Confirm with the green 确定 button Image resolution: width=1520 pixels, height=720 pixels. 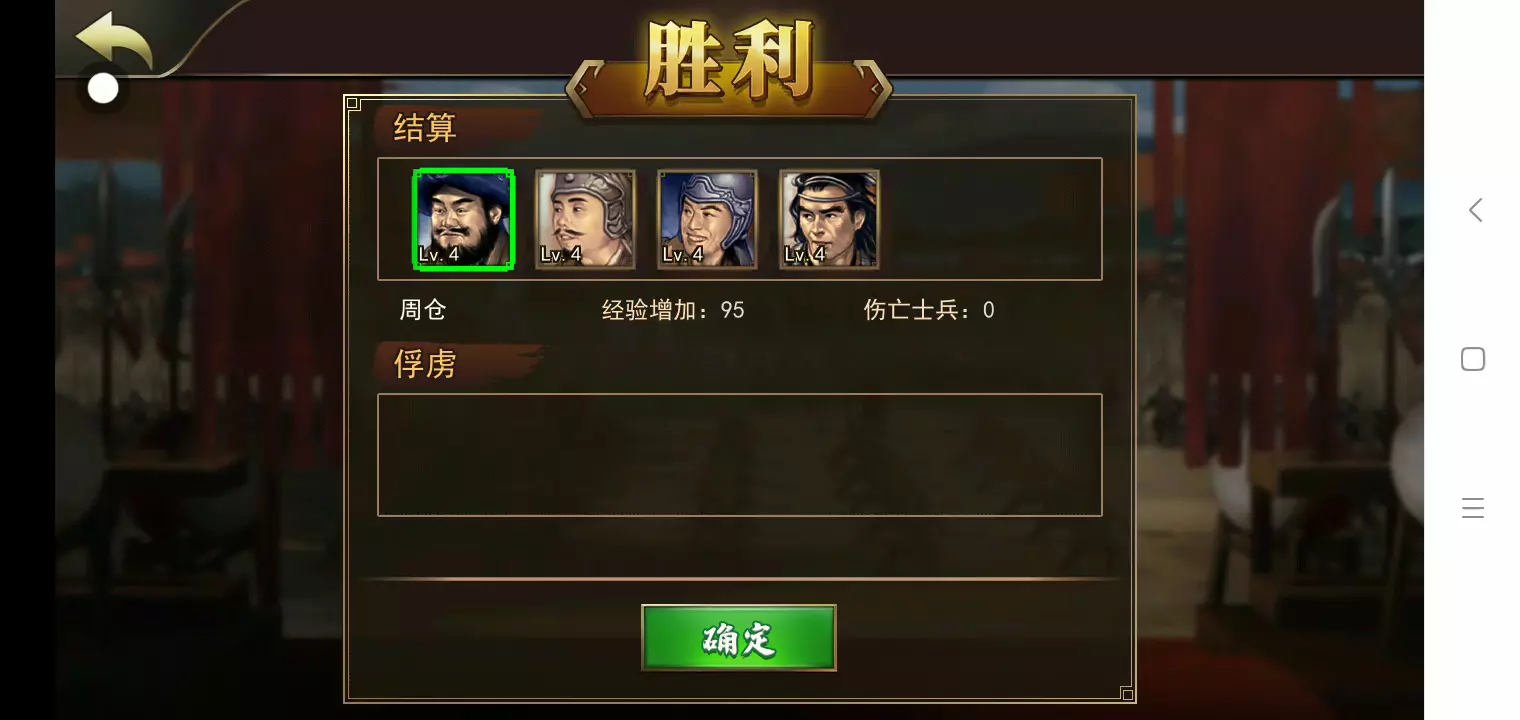point(738,638)
